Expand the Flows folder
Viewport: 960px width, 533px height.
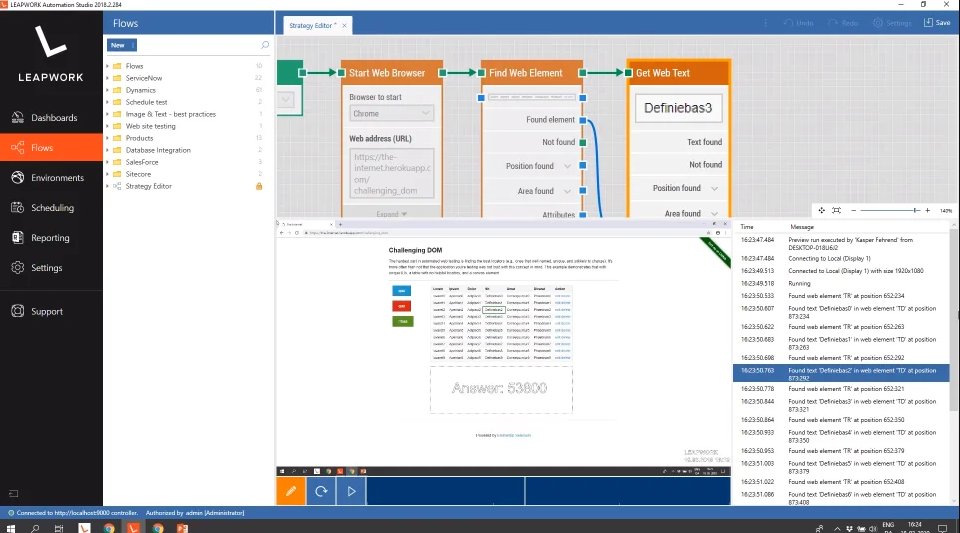tap(108, 66)
